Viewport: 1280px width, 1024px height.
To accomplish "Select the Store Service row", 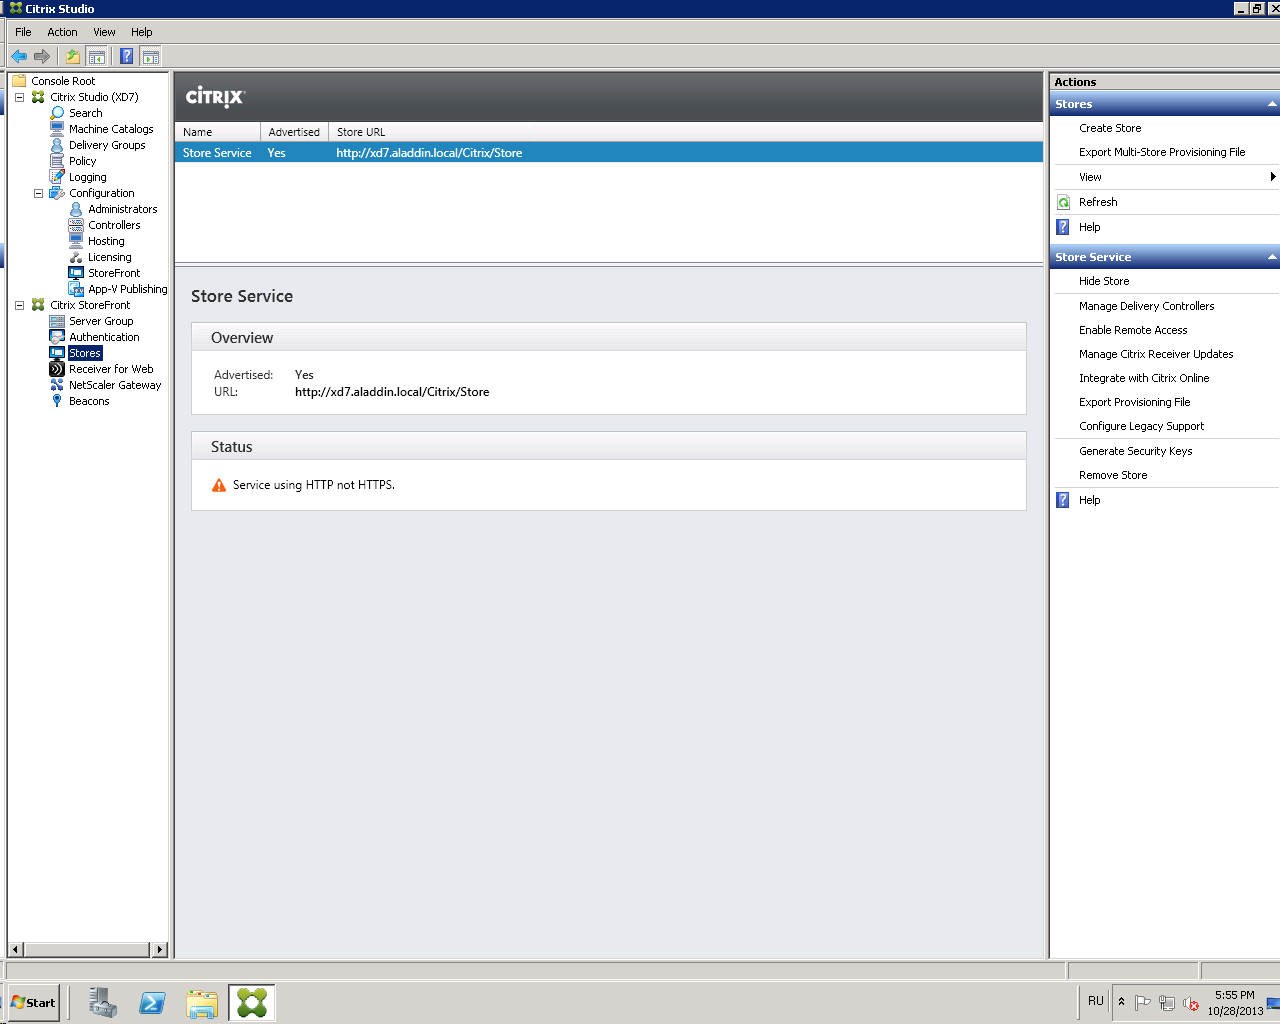I will point(609,153).
